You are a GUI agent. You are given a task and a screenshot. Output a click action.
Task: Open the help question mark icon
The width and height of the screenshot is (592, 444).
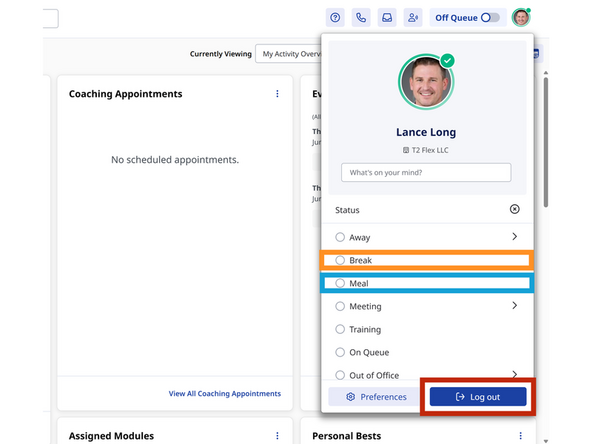pyautogui.click(x=335, y=18)
